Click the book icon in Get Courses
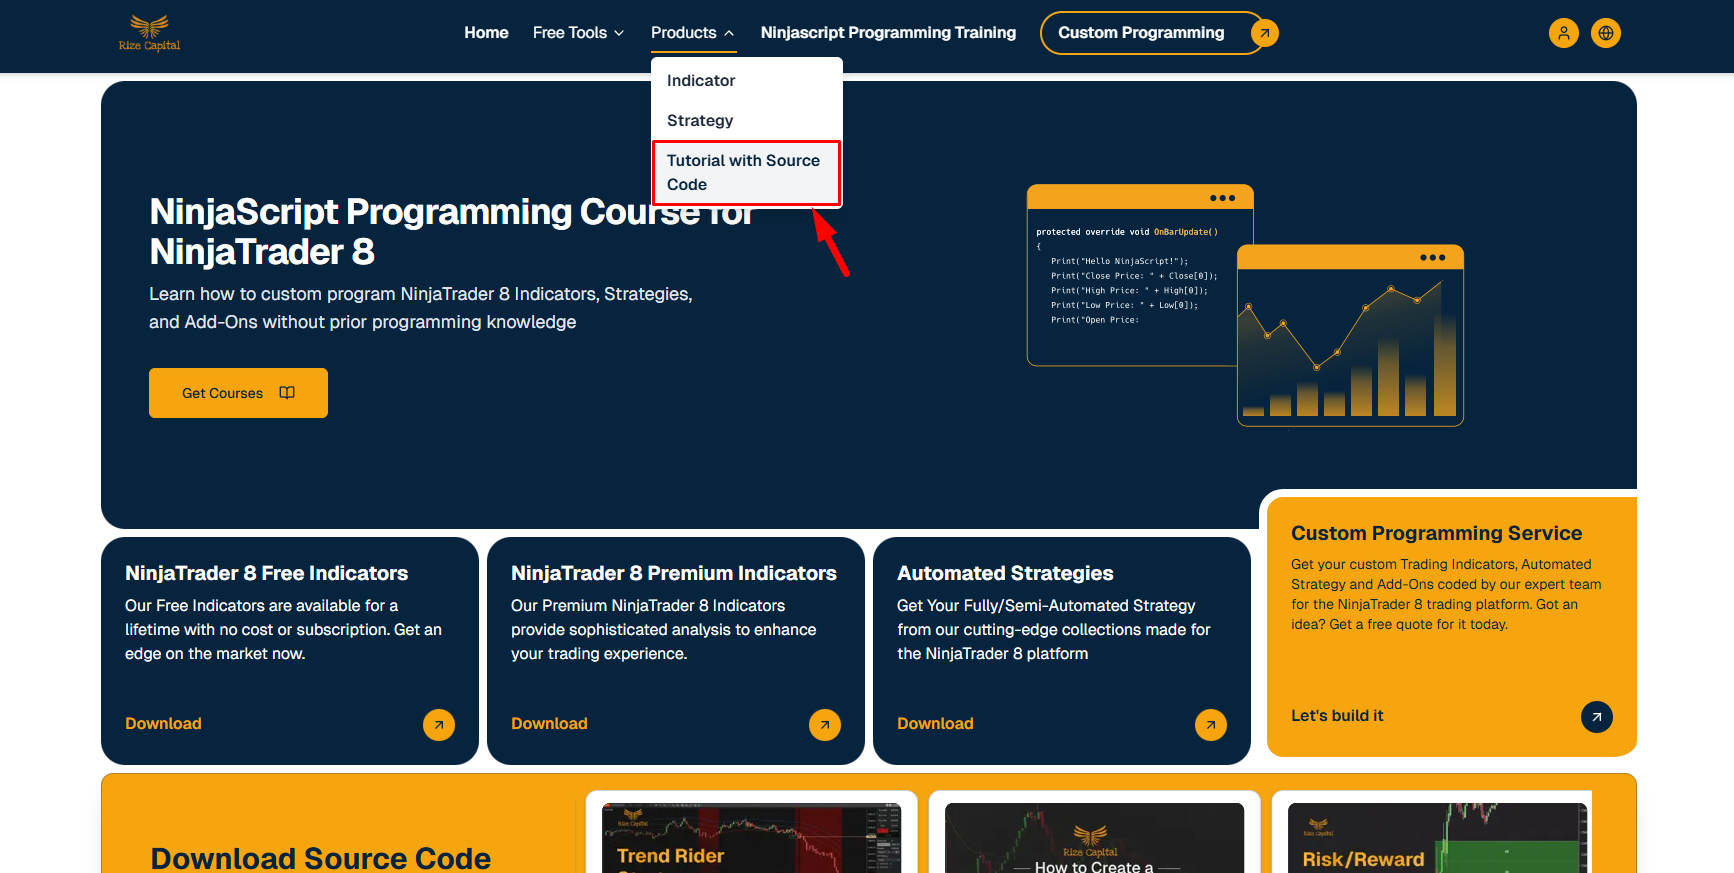The height and width of the screenshot is (873, 1734). [x=287, y=393]
